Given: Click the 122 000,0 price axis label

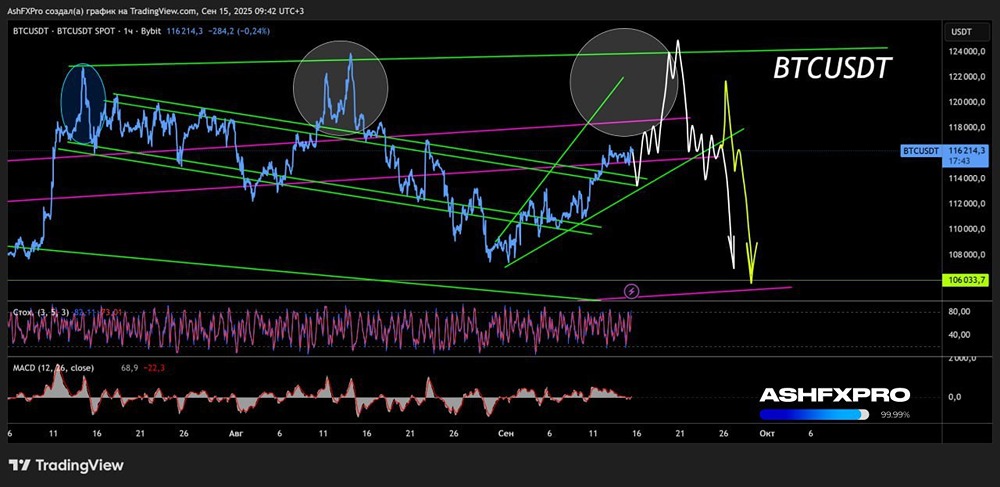Looking at the screenshot, I should (x=966, y=77).
